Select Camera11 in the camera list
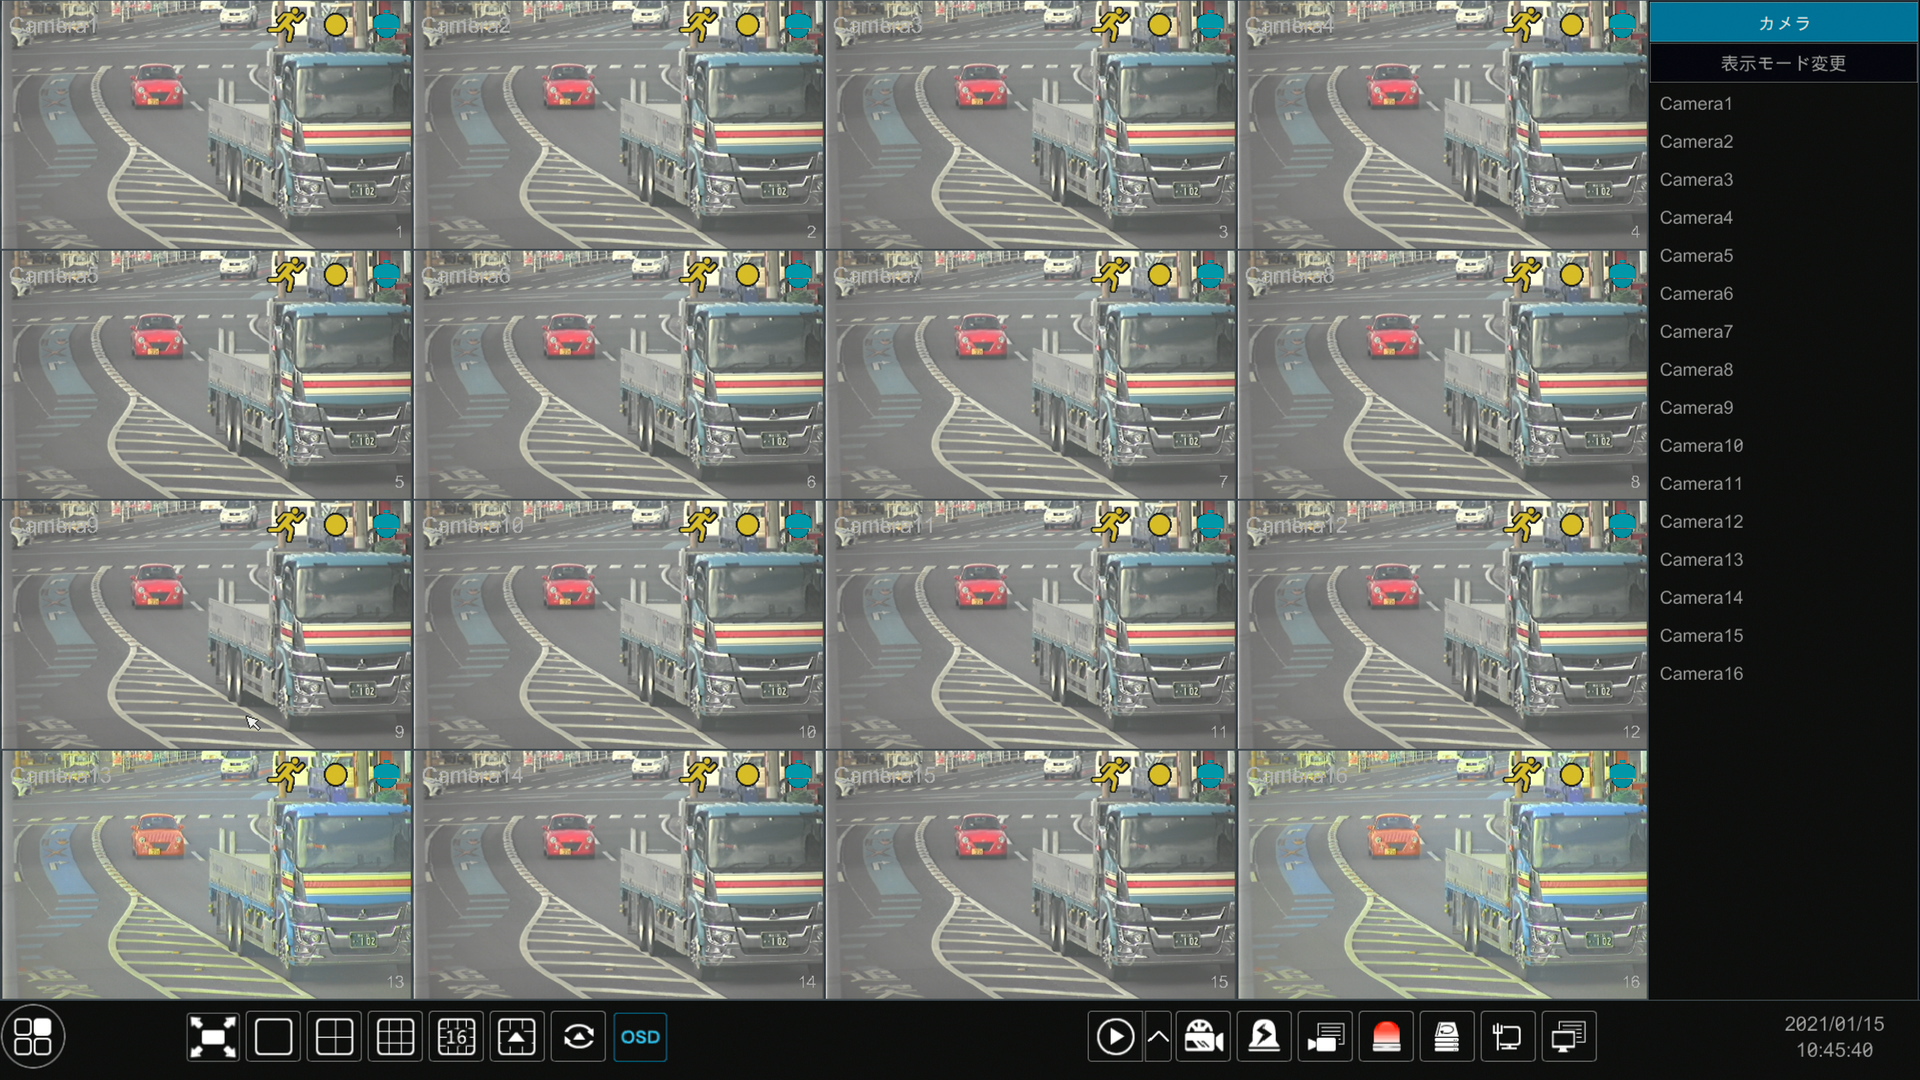1920x1080 pixels. coord(1784,484)
